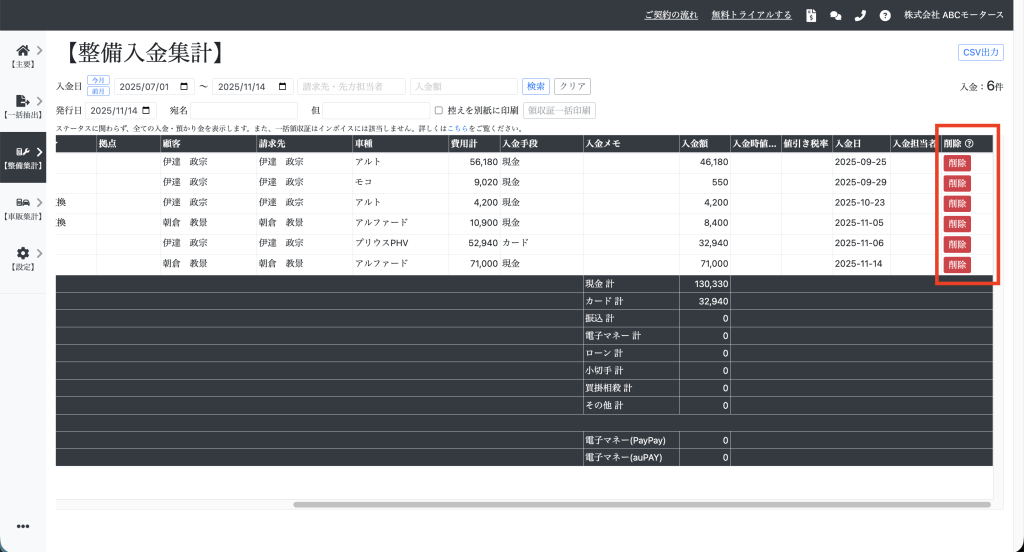Open the chat bubbles icon in header
The image size is (1024, 552).
point(835,15)
